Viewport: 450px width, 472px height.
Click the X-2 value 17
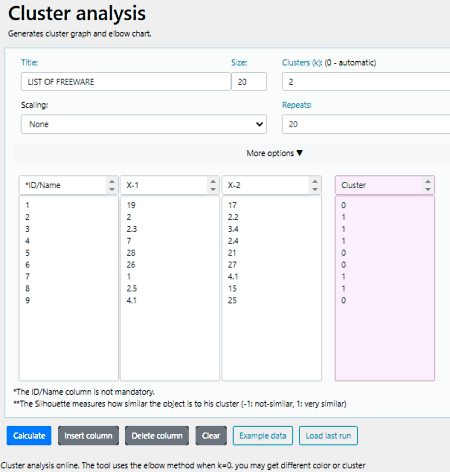tap(232, 205)
